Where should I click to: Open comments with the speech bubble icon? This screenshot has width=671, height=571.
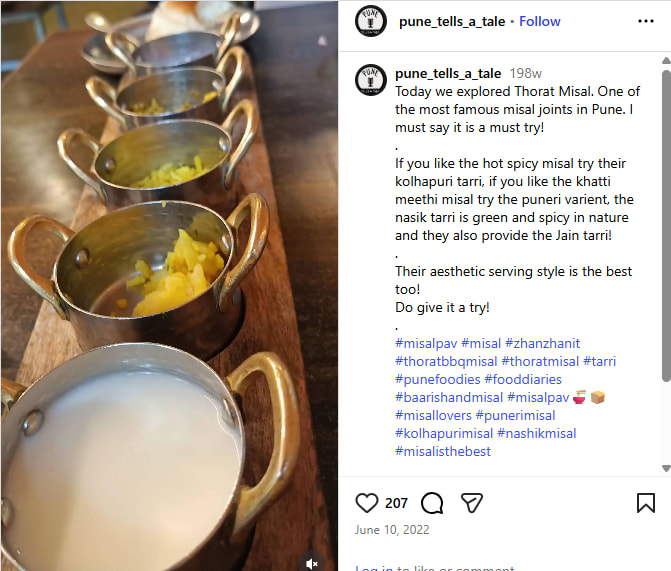click(432, 503)
